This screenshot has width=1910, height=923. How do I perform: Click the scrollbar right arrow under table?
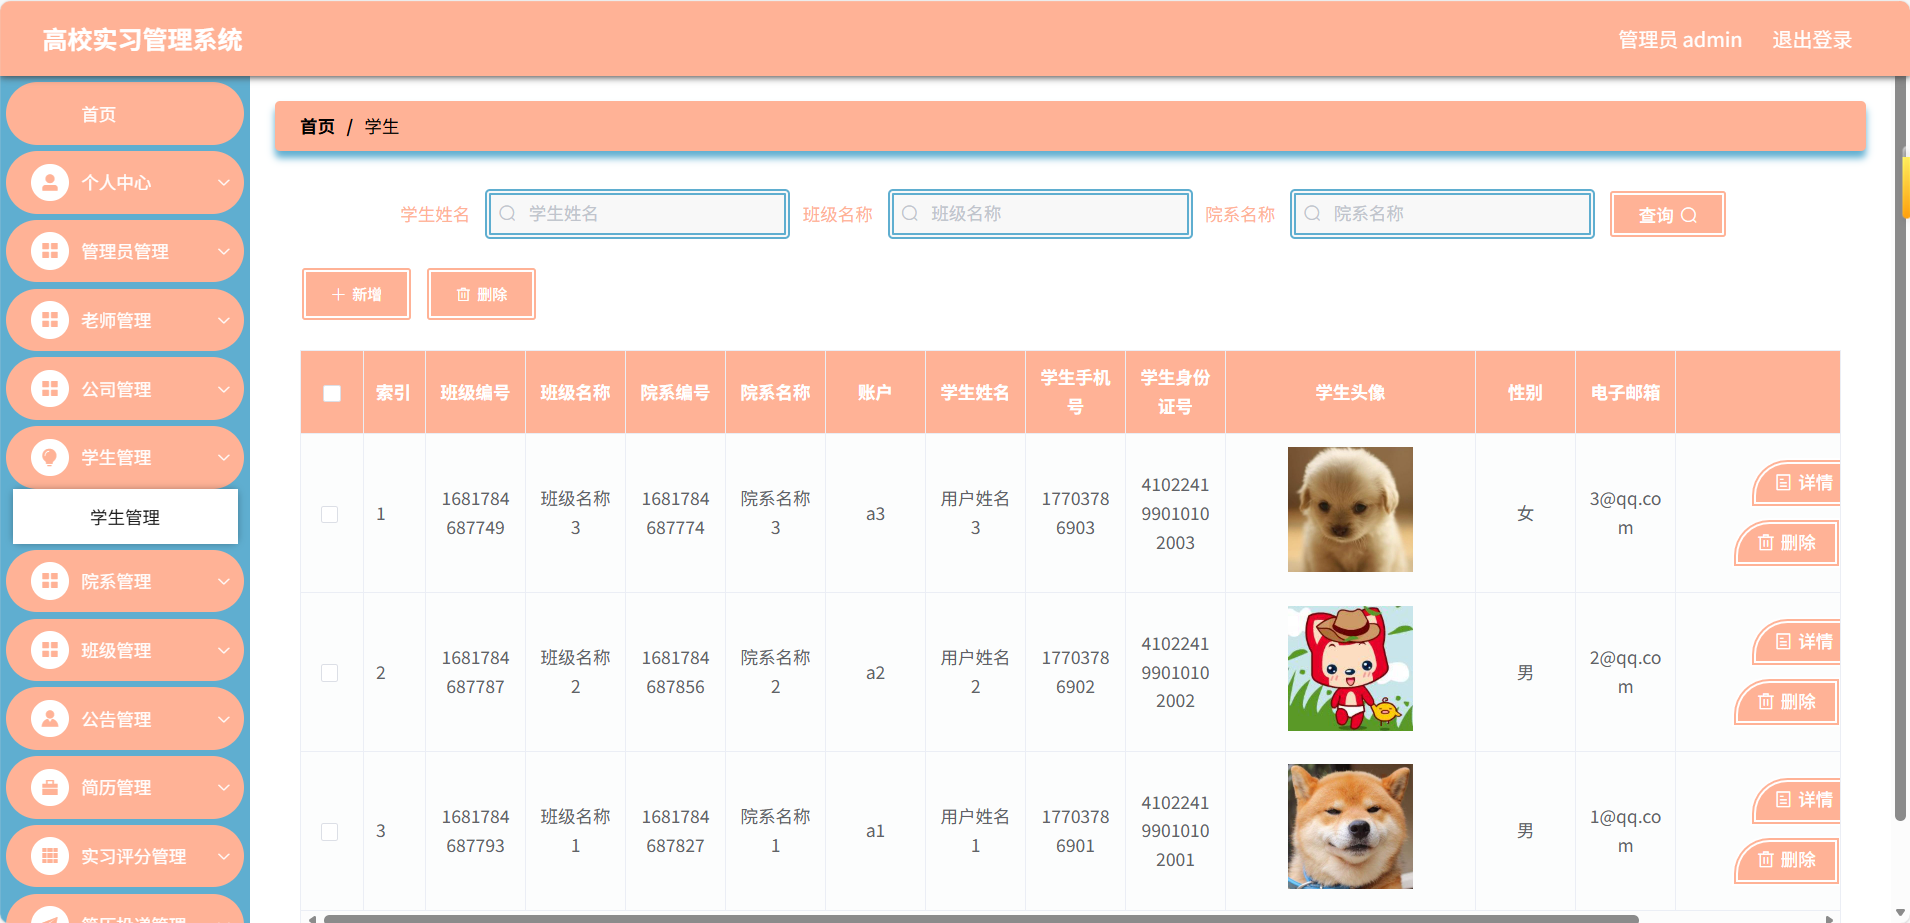click(x=1828, y=918)
